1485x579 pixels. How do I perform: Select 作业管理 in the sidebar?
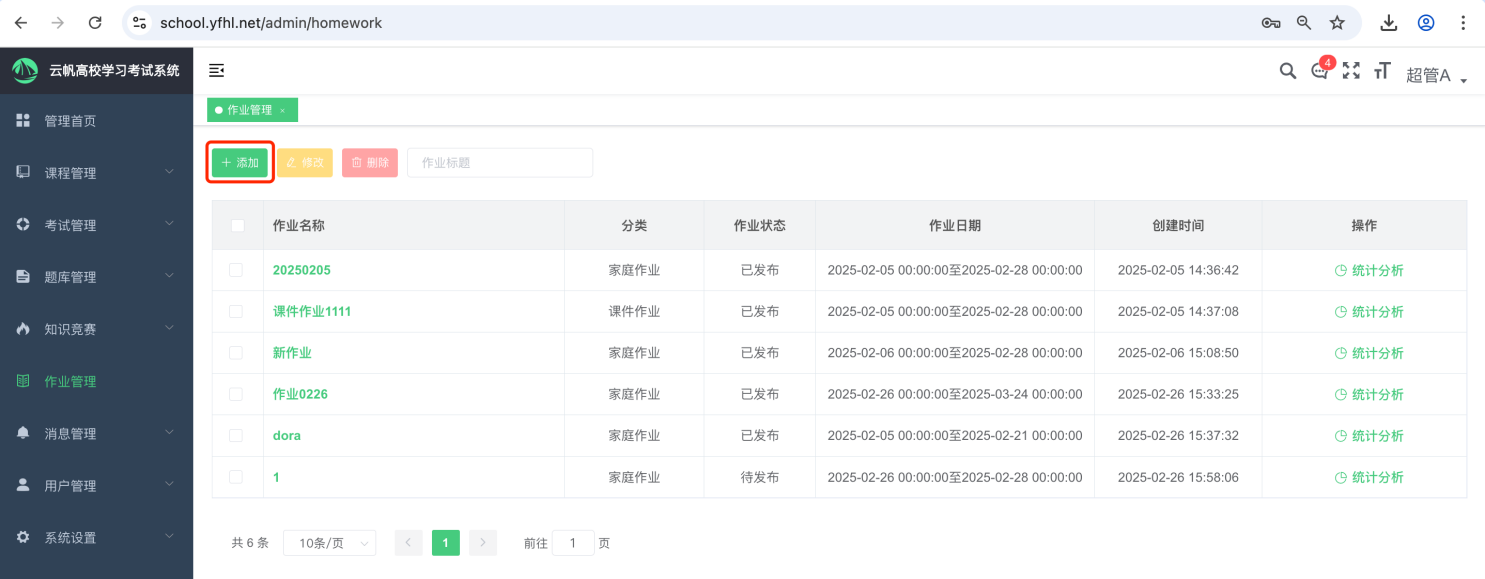coord(96,381)
